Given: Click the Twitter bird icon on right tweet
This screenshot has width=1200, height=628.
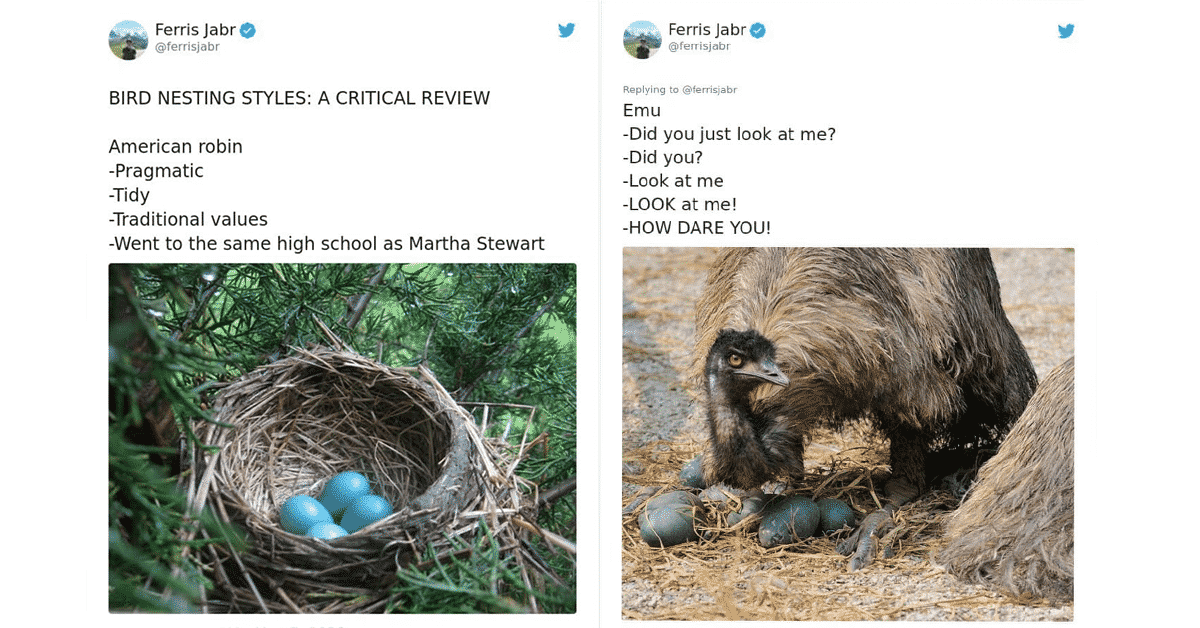Looking at the screenshot, I should pos(1066,31).
